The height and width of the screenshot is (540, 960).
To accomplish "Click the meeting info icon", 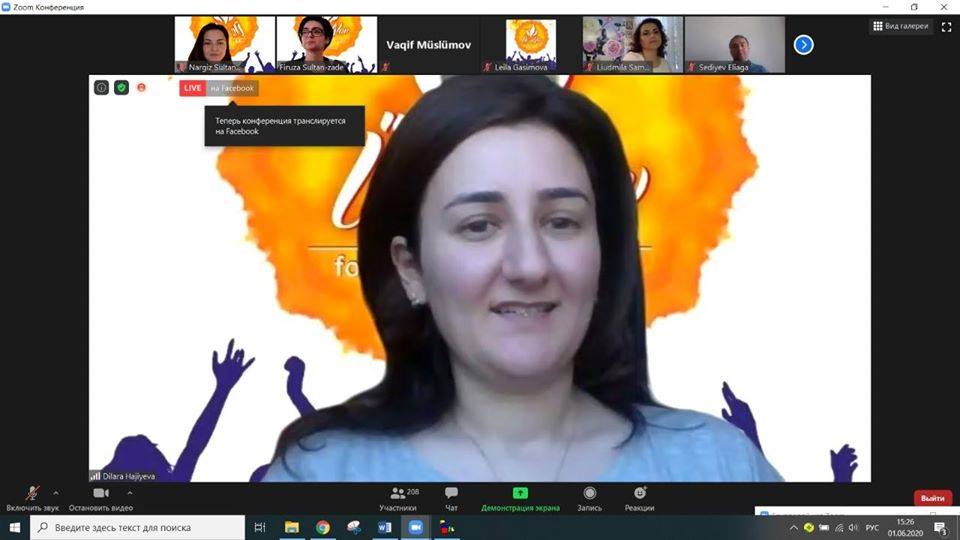I will [x=102, y=88].
